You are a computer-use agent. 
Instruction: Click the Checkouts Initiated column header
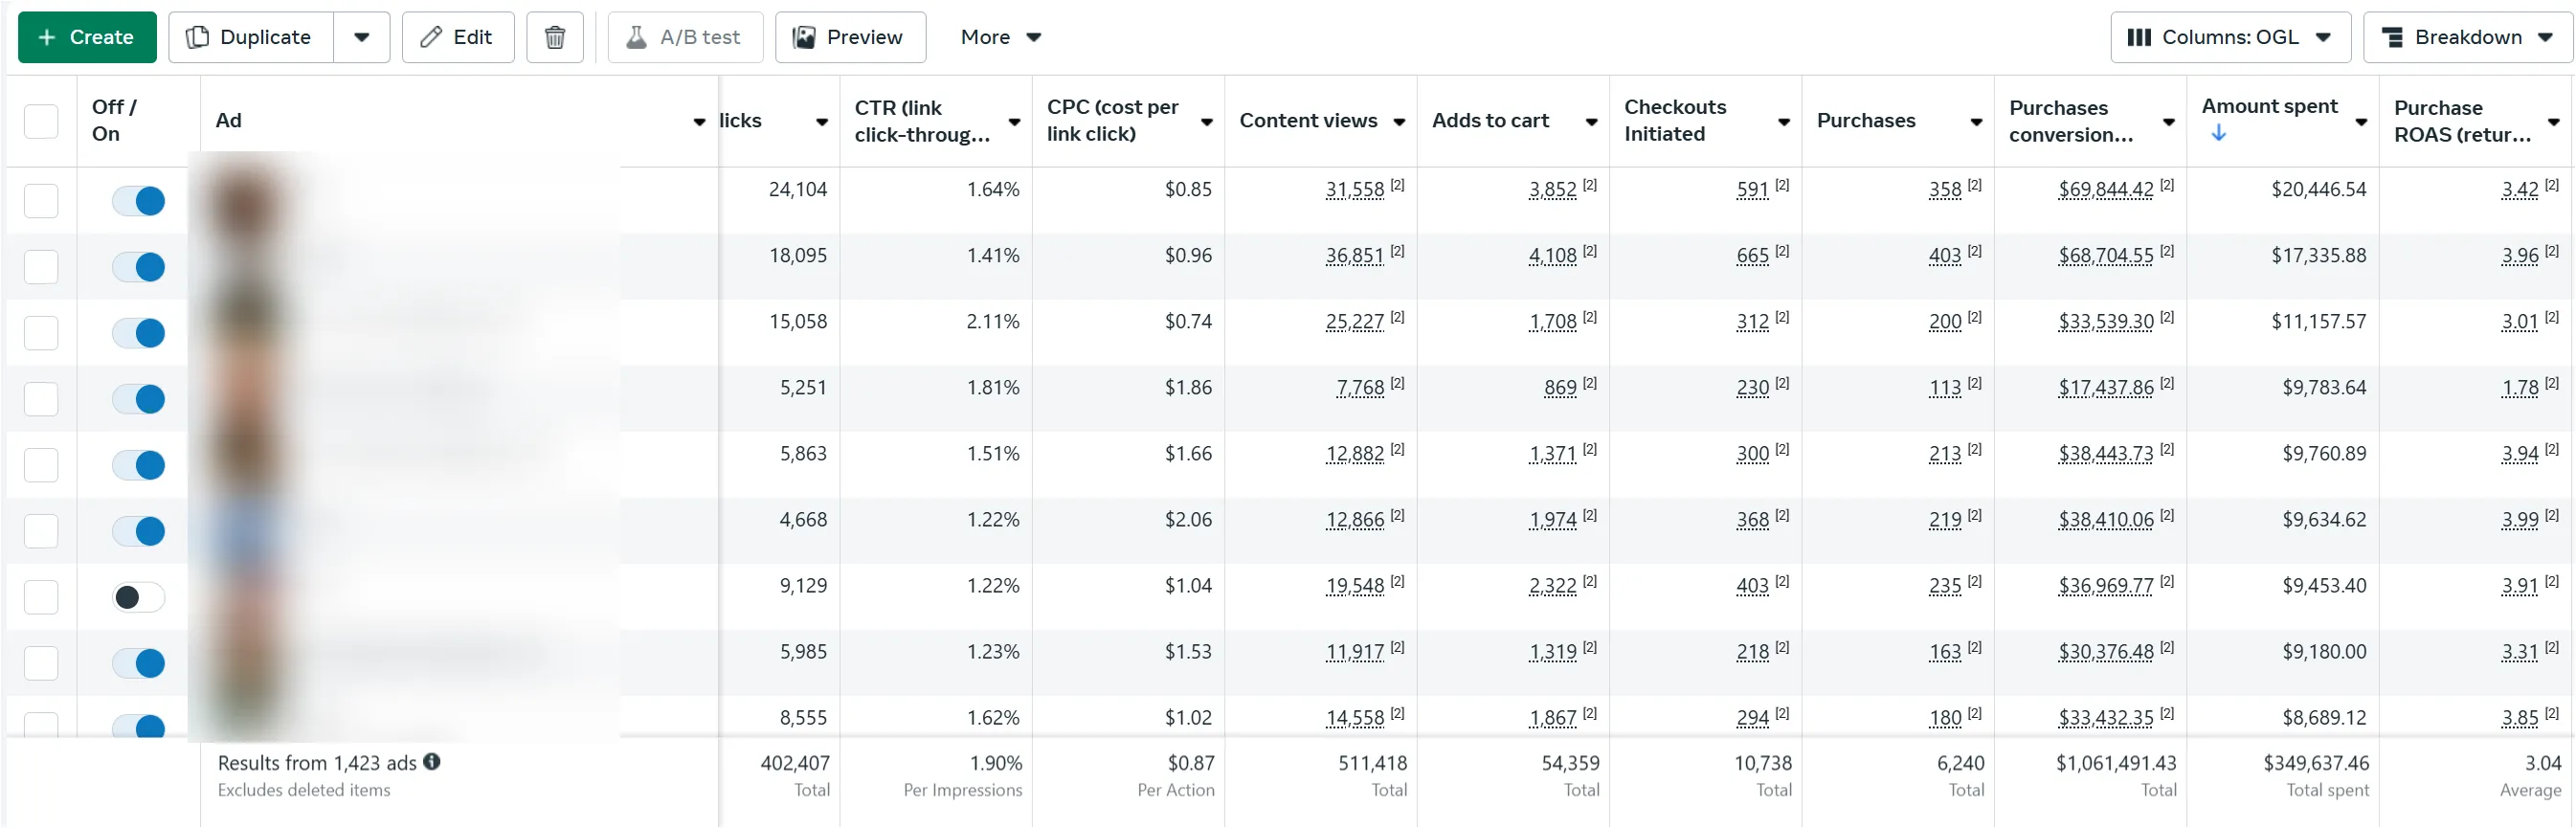[x=1675, y=120]
